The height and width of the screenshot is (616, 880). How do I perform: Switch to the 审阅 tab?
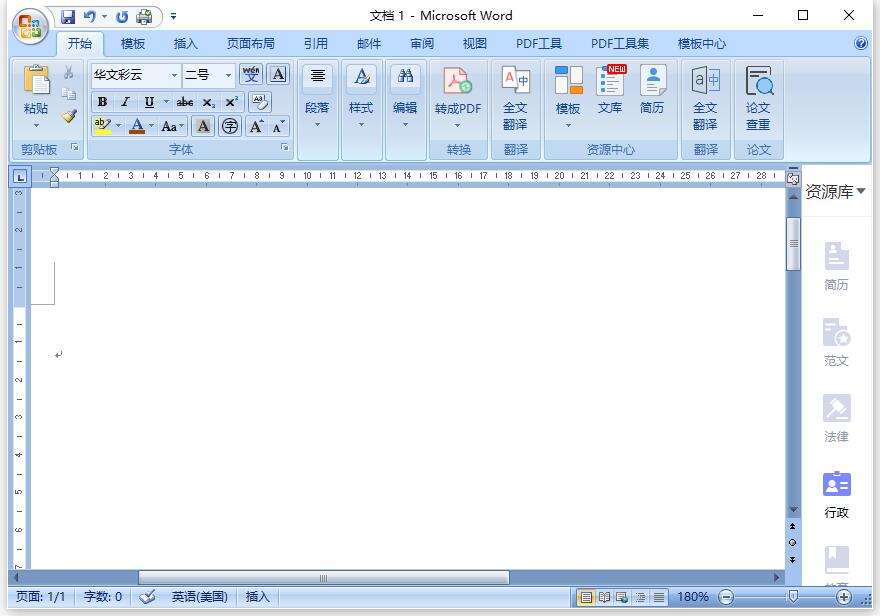(x=421, y=44)
